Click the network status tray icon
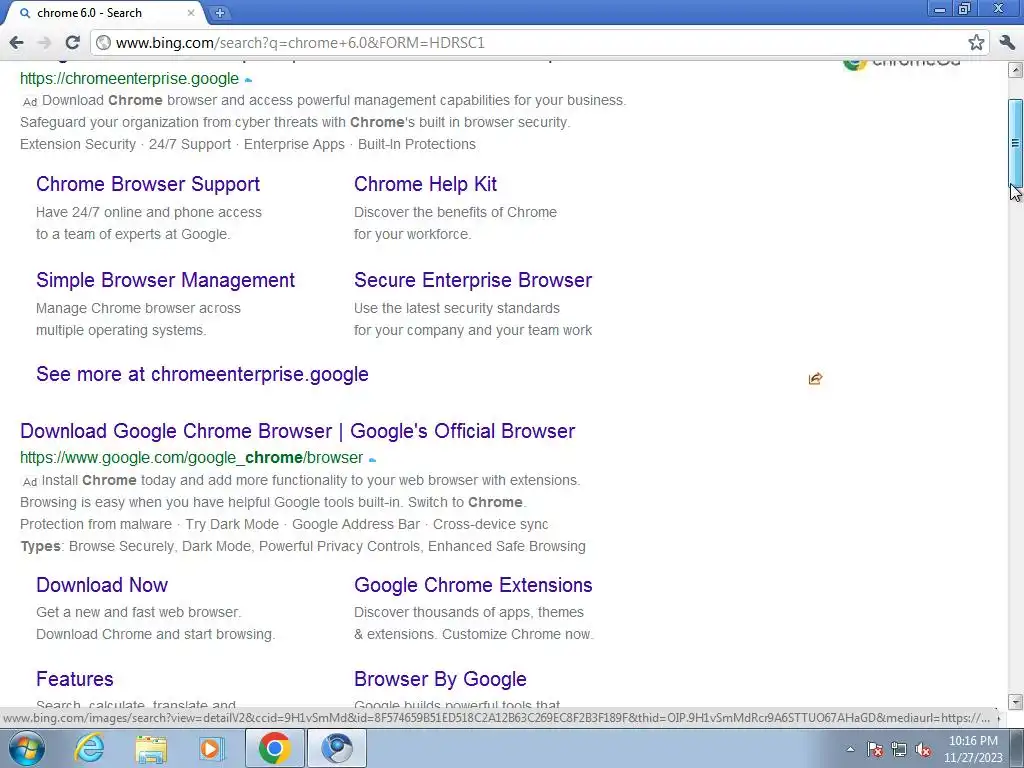Image resolution: width=1024 pixels, height=768 pixels. coord(899,749)
